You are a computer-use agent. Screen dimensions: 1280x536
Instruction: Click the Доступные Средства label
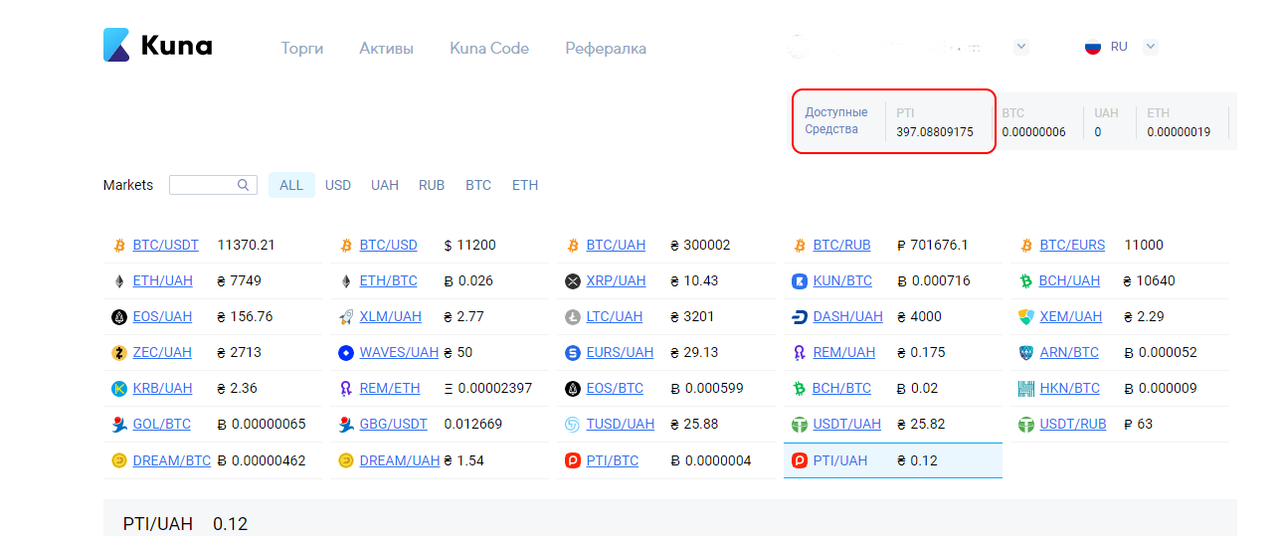click(x=836, y=121)
